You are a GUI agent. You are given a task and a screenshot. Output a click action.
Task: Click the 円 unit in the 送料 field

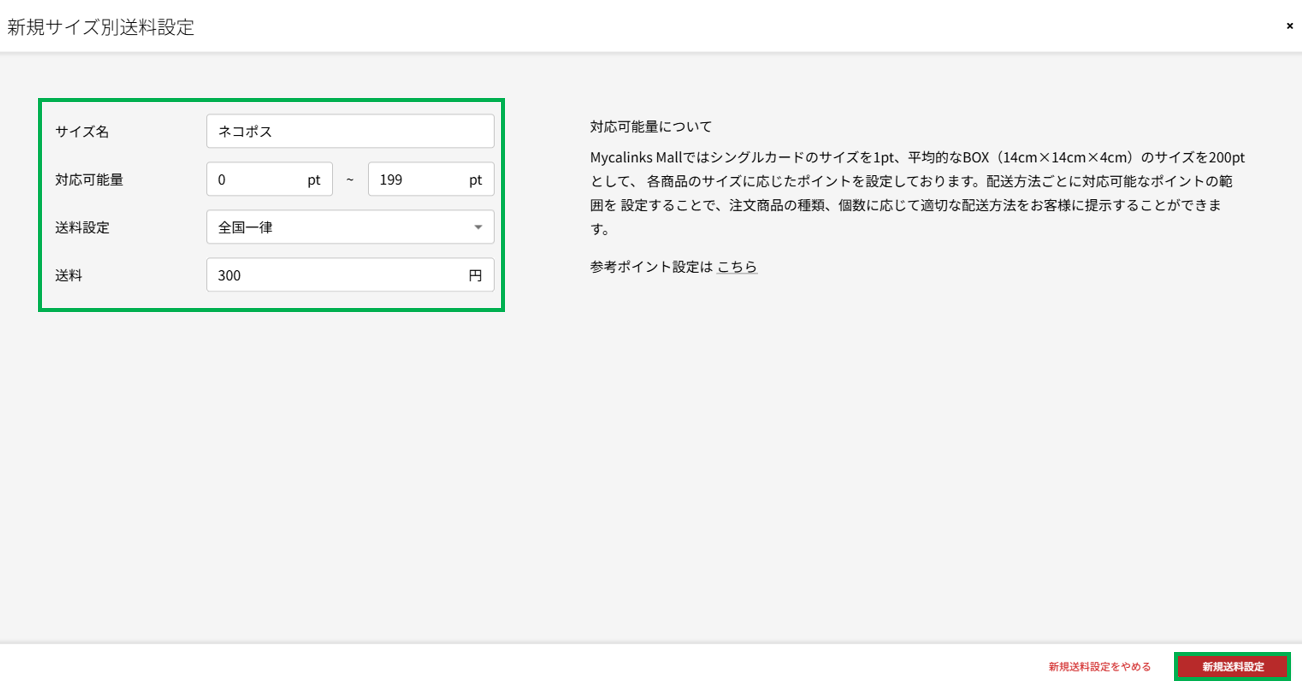(475, 275)
